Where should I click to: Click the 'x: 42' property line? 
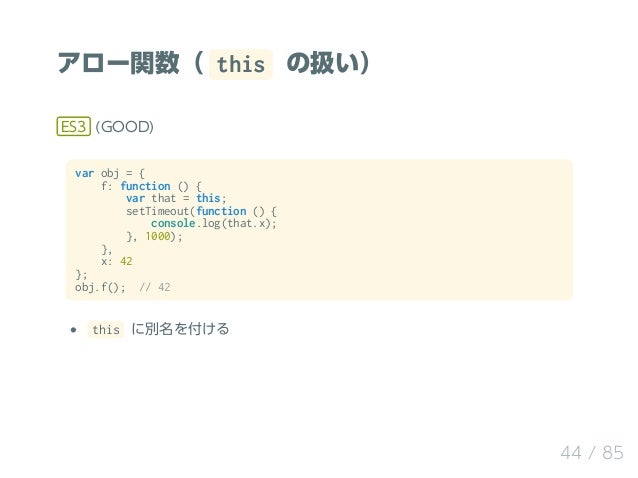[x=117, y=261]
